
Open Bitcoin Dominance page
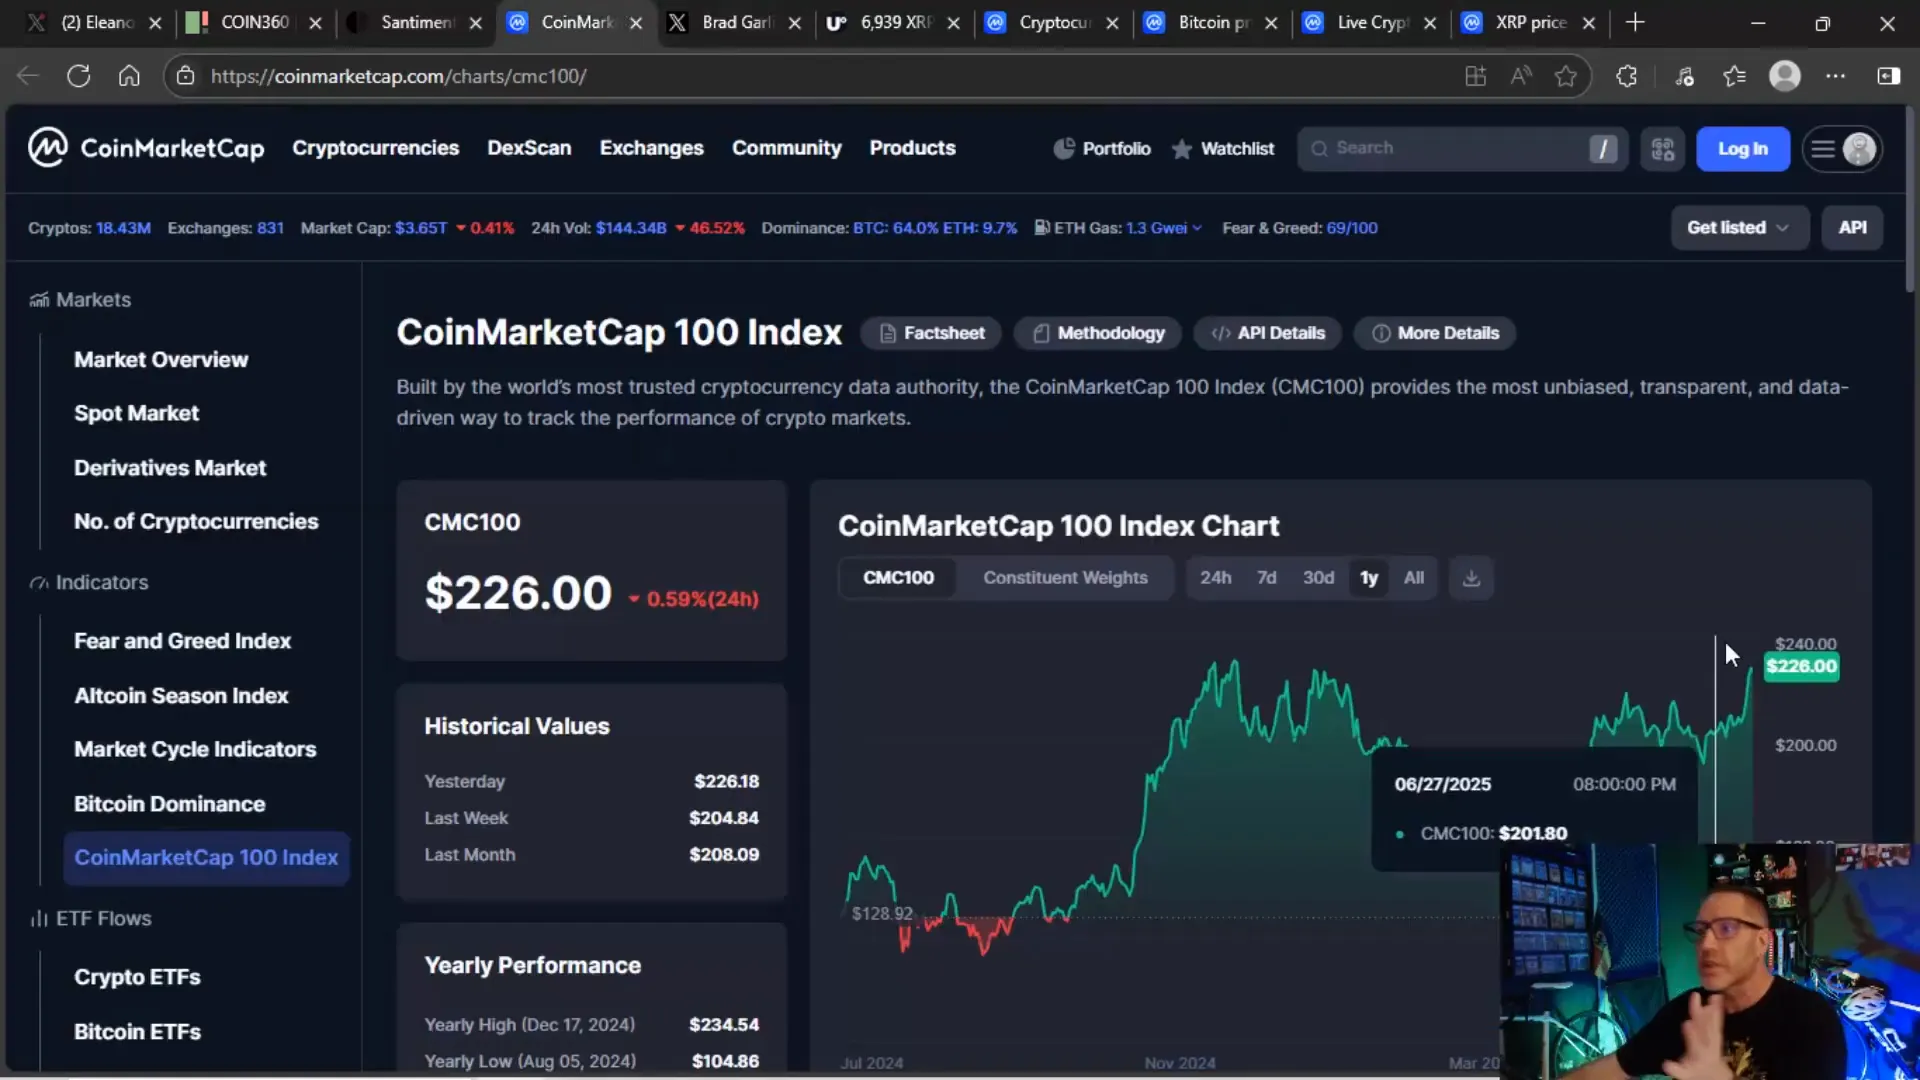point(169,804)
